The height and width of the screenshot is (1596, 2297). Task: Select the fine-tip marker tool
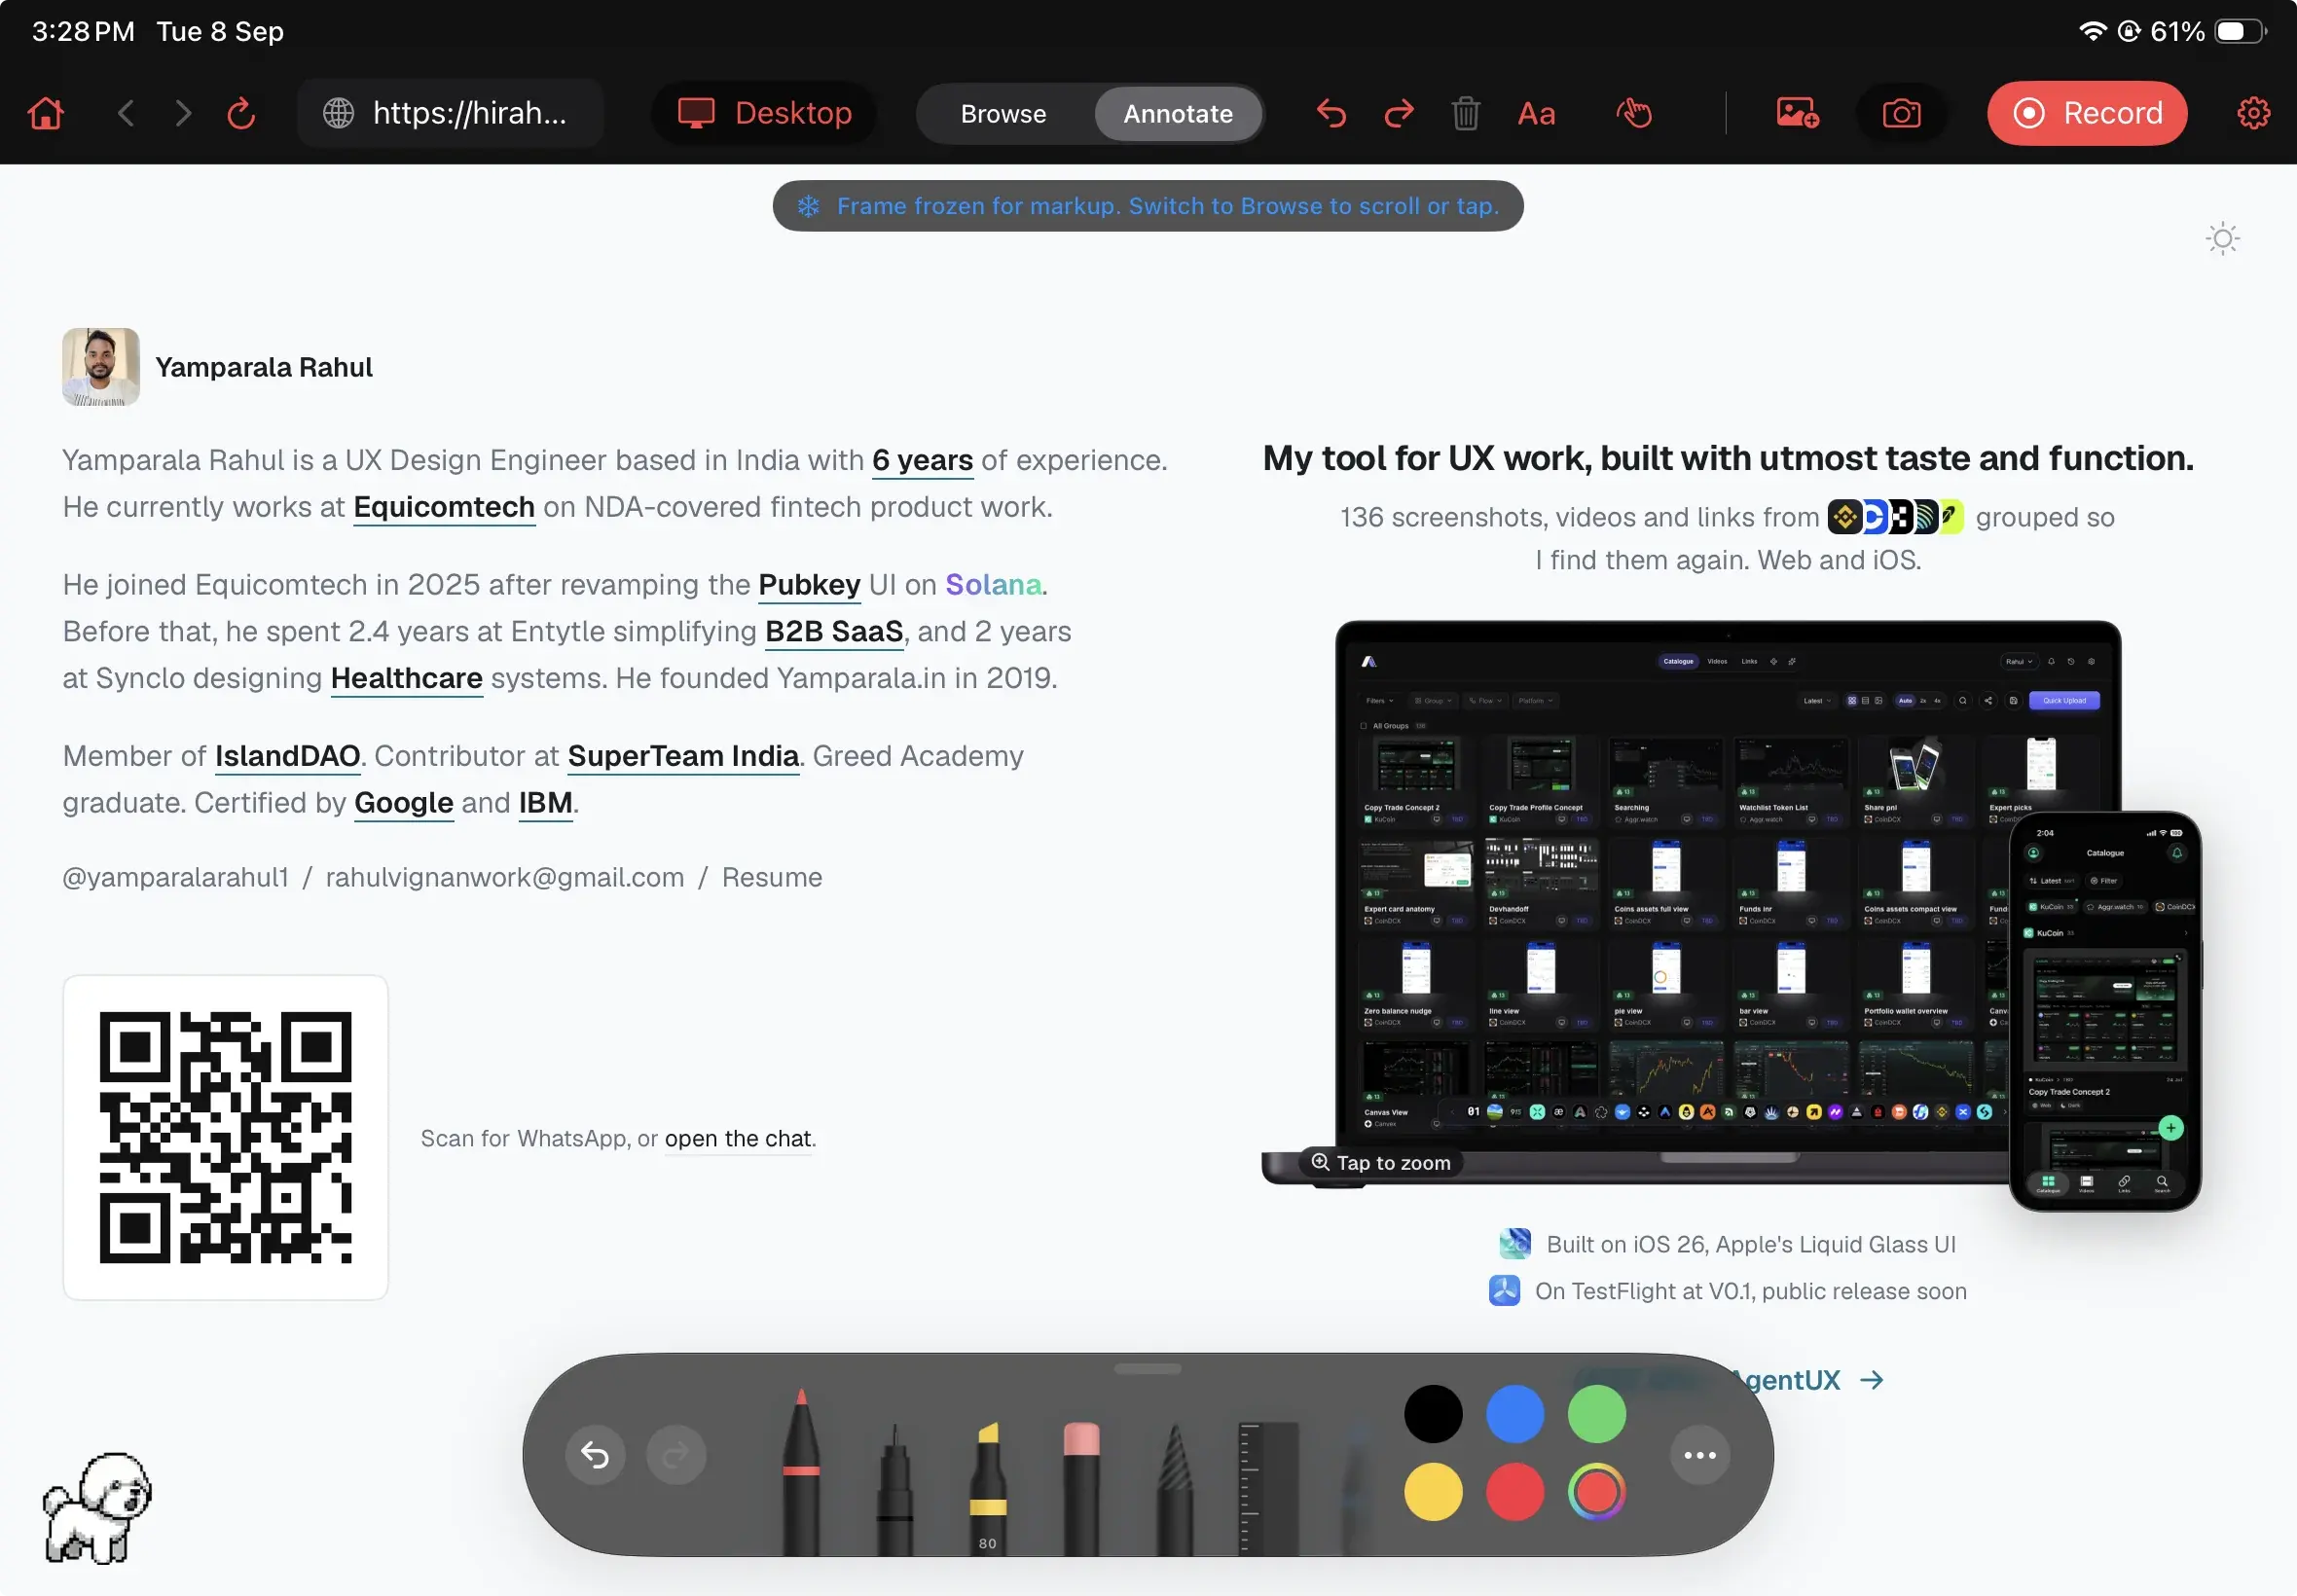click(895, 1489)
